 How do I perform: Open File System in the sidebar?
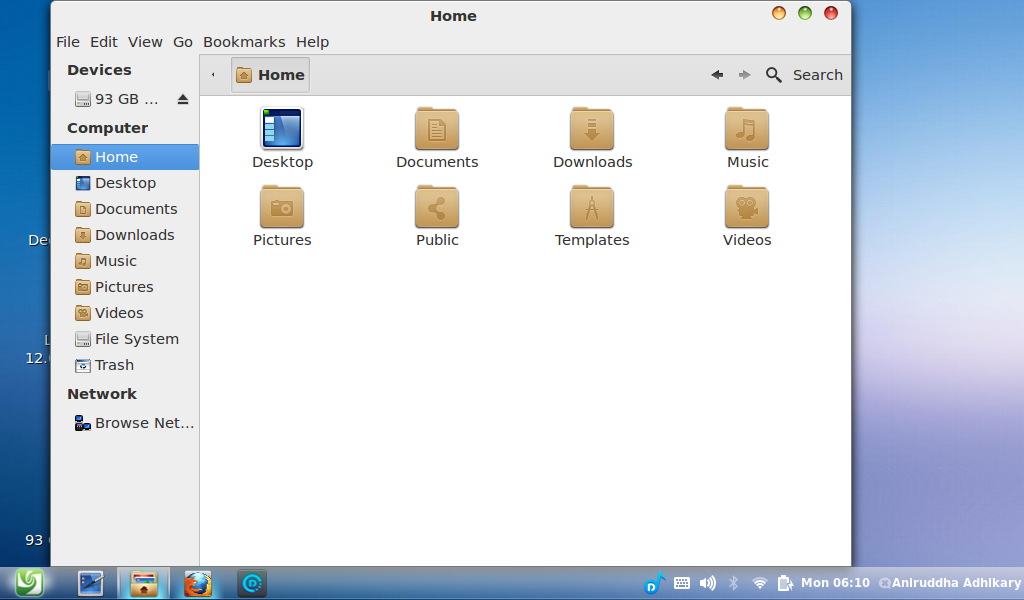[136, 339]
